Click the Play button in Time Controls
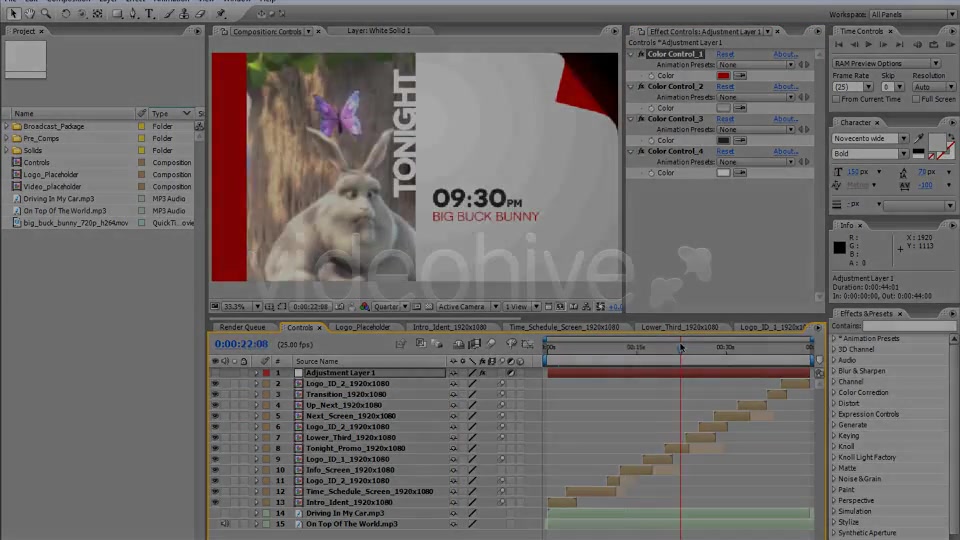 [868, 45]
